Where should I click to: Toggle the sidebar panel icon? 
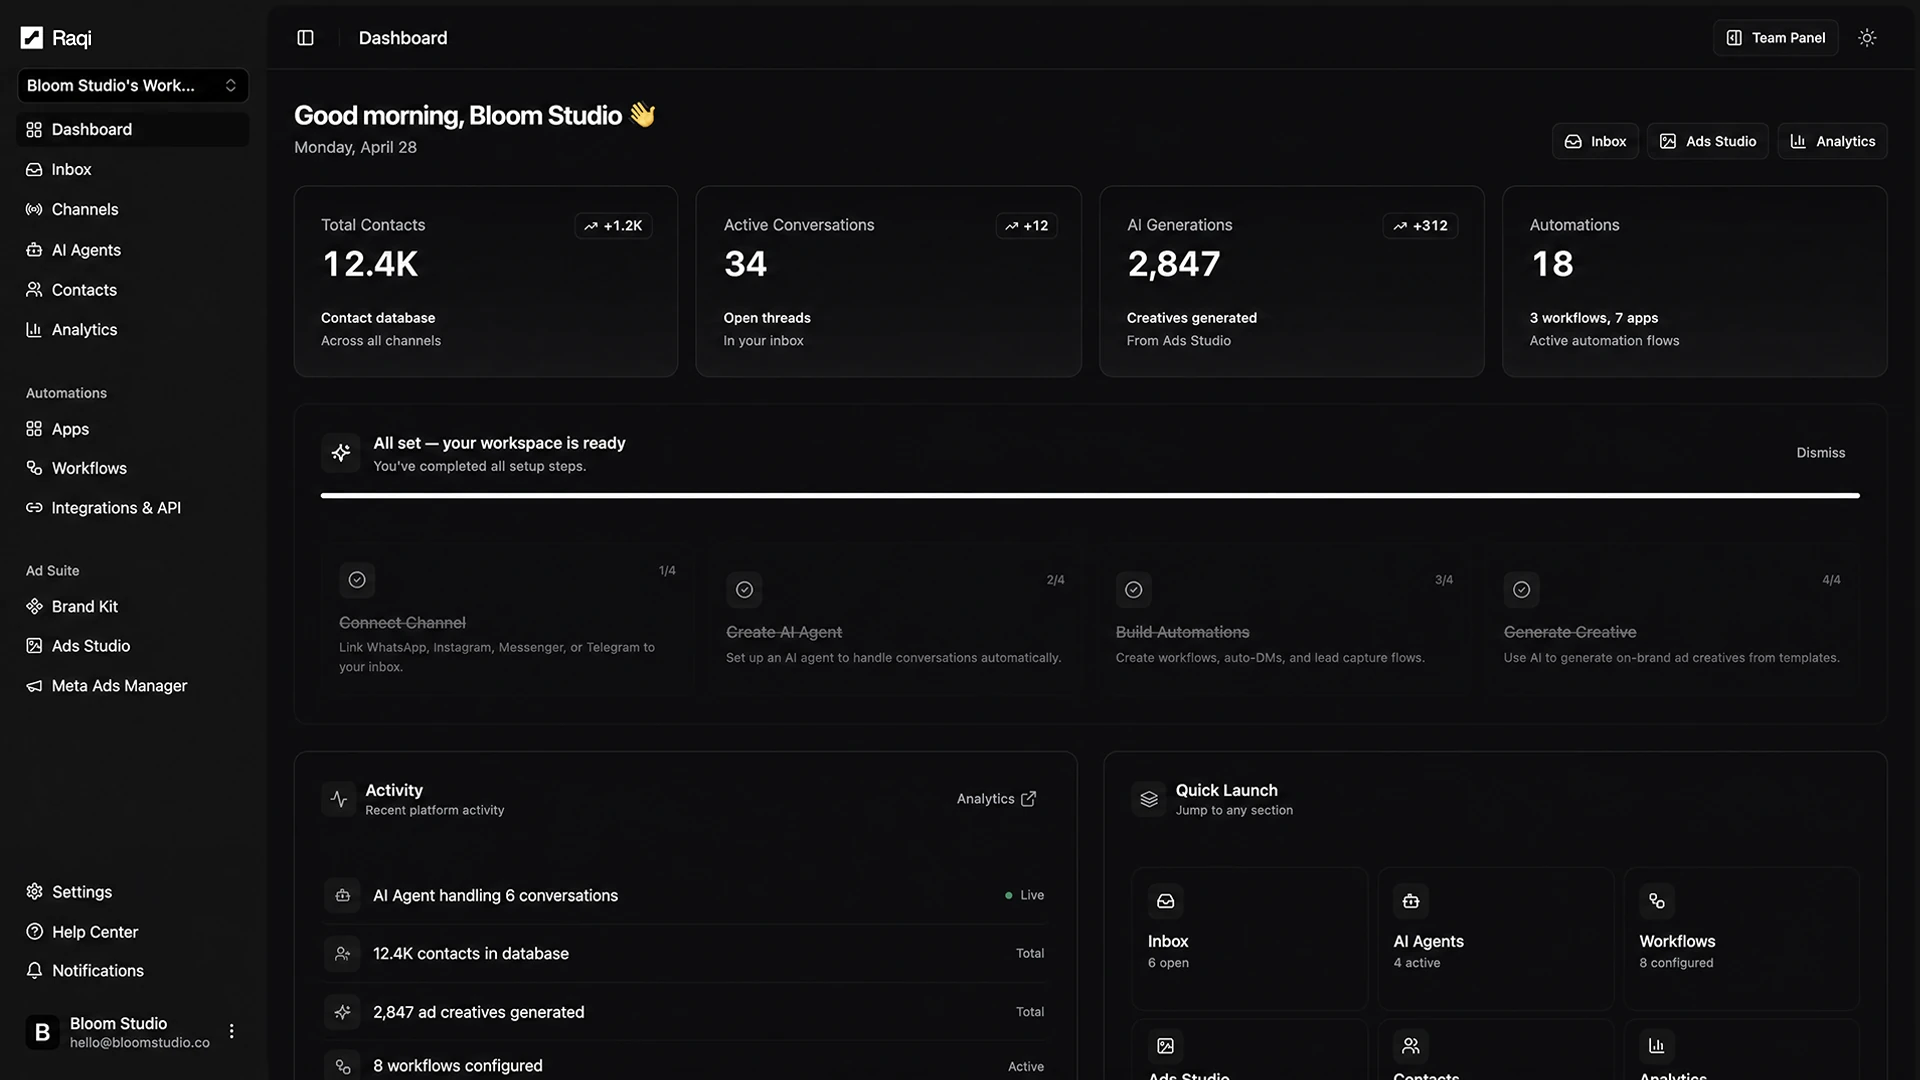coord(306,38)
